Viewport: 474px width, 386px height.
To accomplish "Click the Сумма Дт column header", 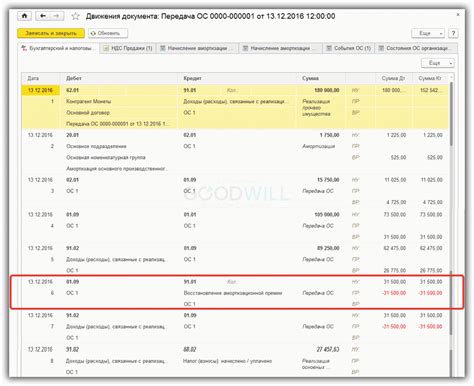I will click(394, 78).
